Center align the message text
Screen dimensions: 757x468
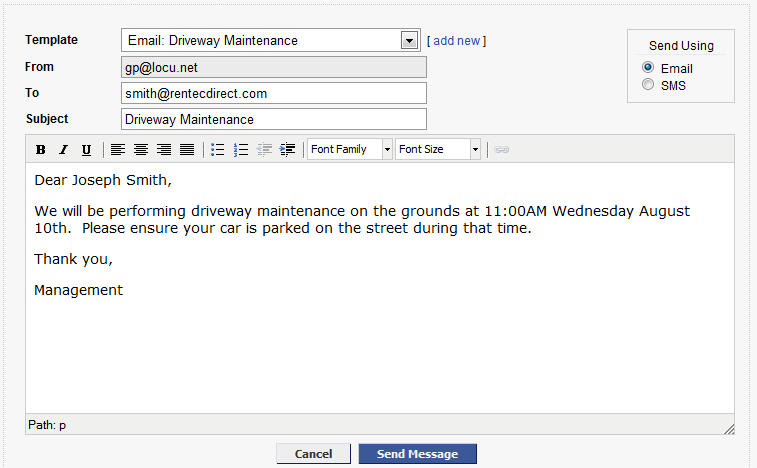[x=140, y=150]
